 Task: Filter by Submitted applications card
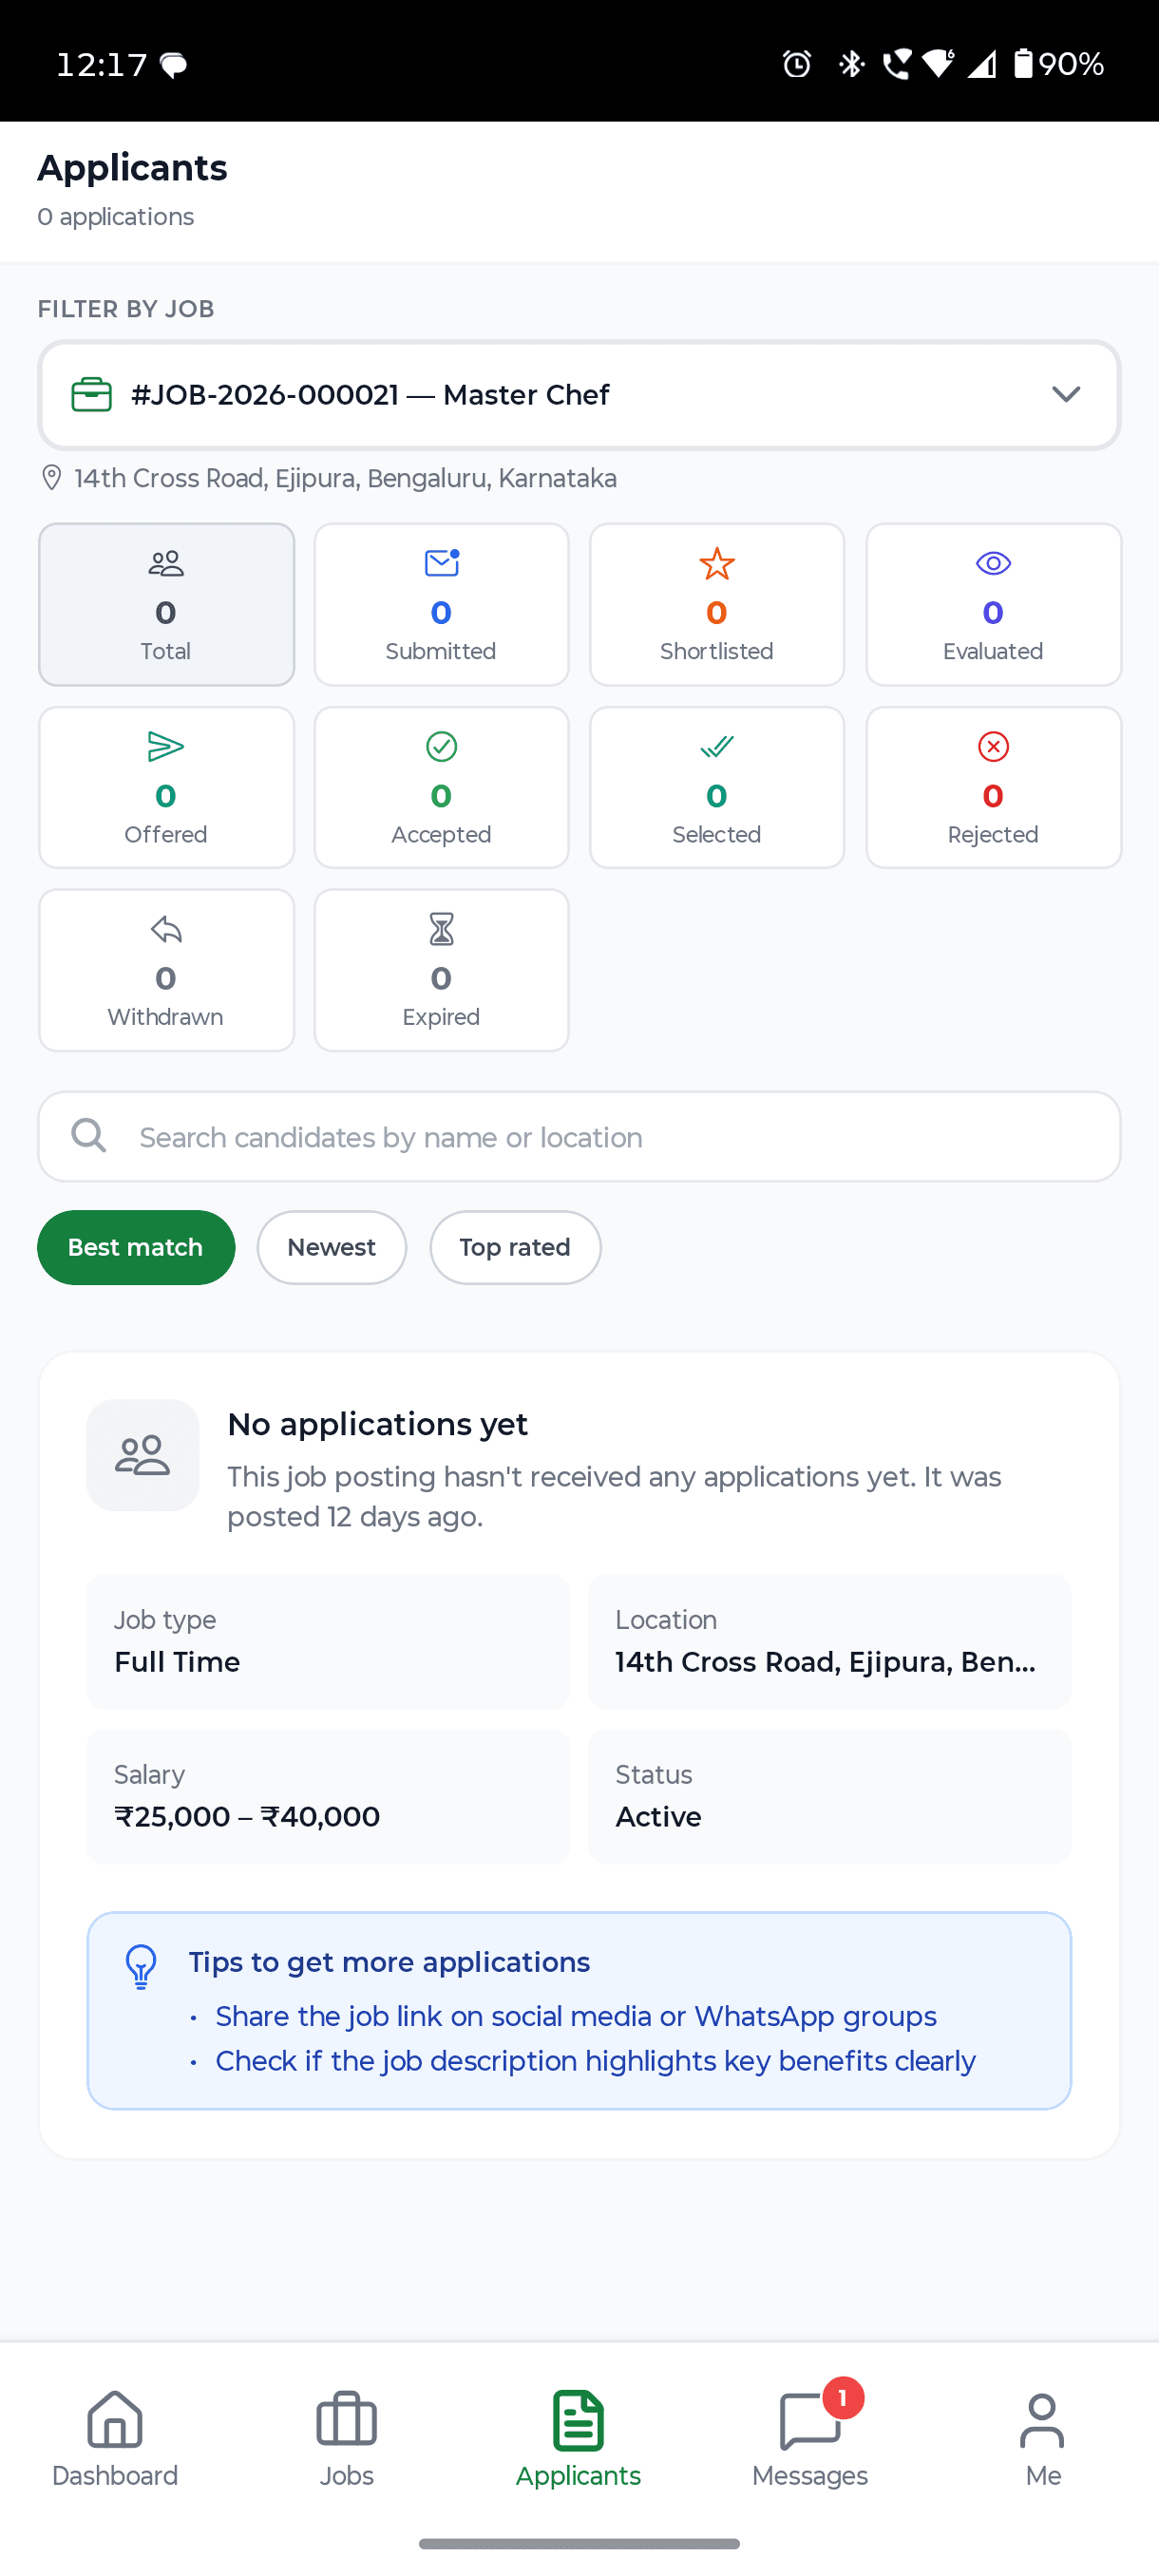[441, 605]
